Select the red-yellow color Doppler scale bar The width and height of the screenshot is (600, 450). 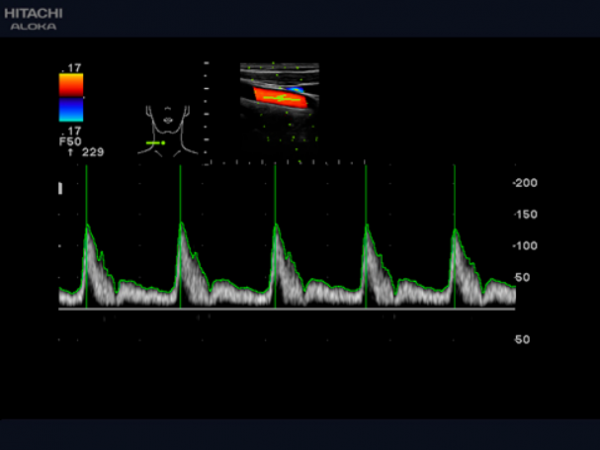pos(71,85)
